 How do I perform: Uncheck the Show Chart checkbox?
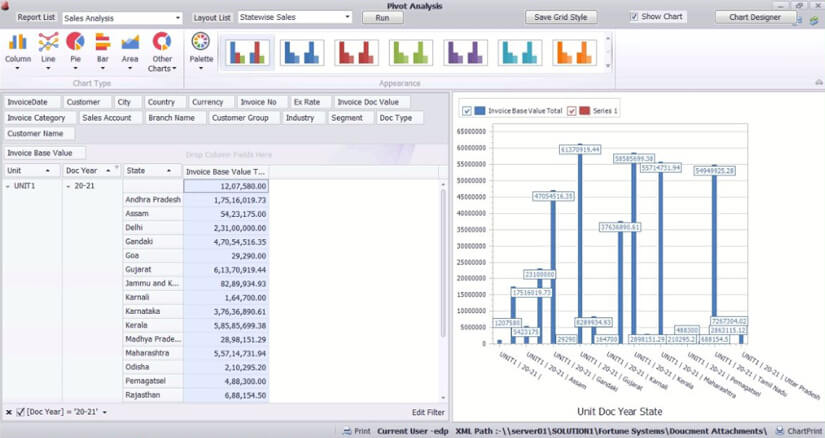tap(635, 17)
